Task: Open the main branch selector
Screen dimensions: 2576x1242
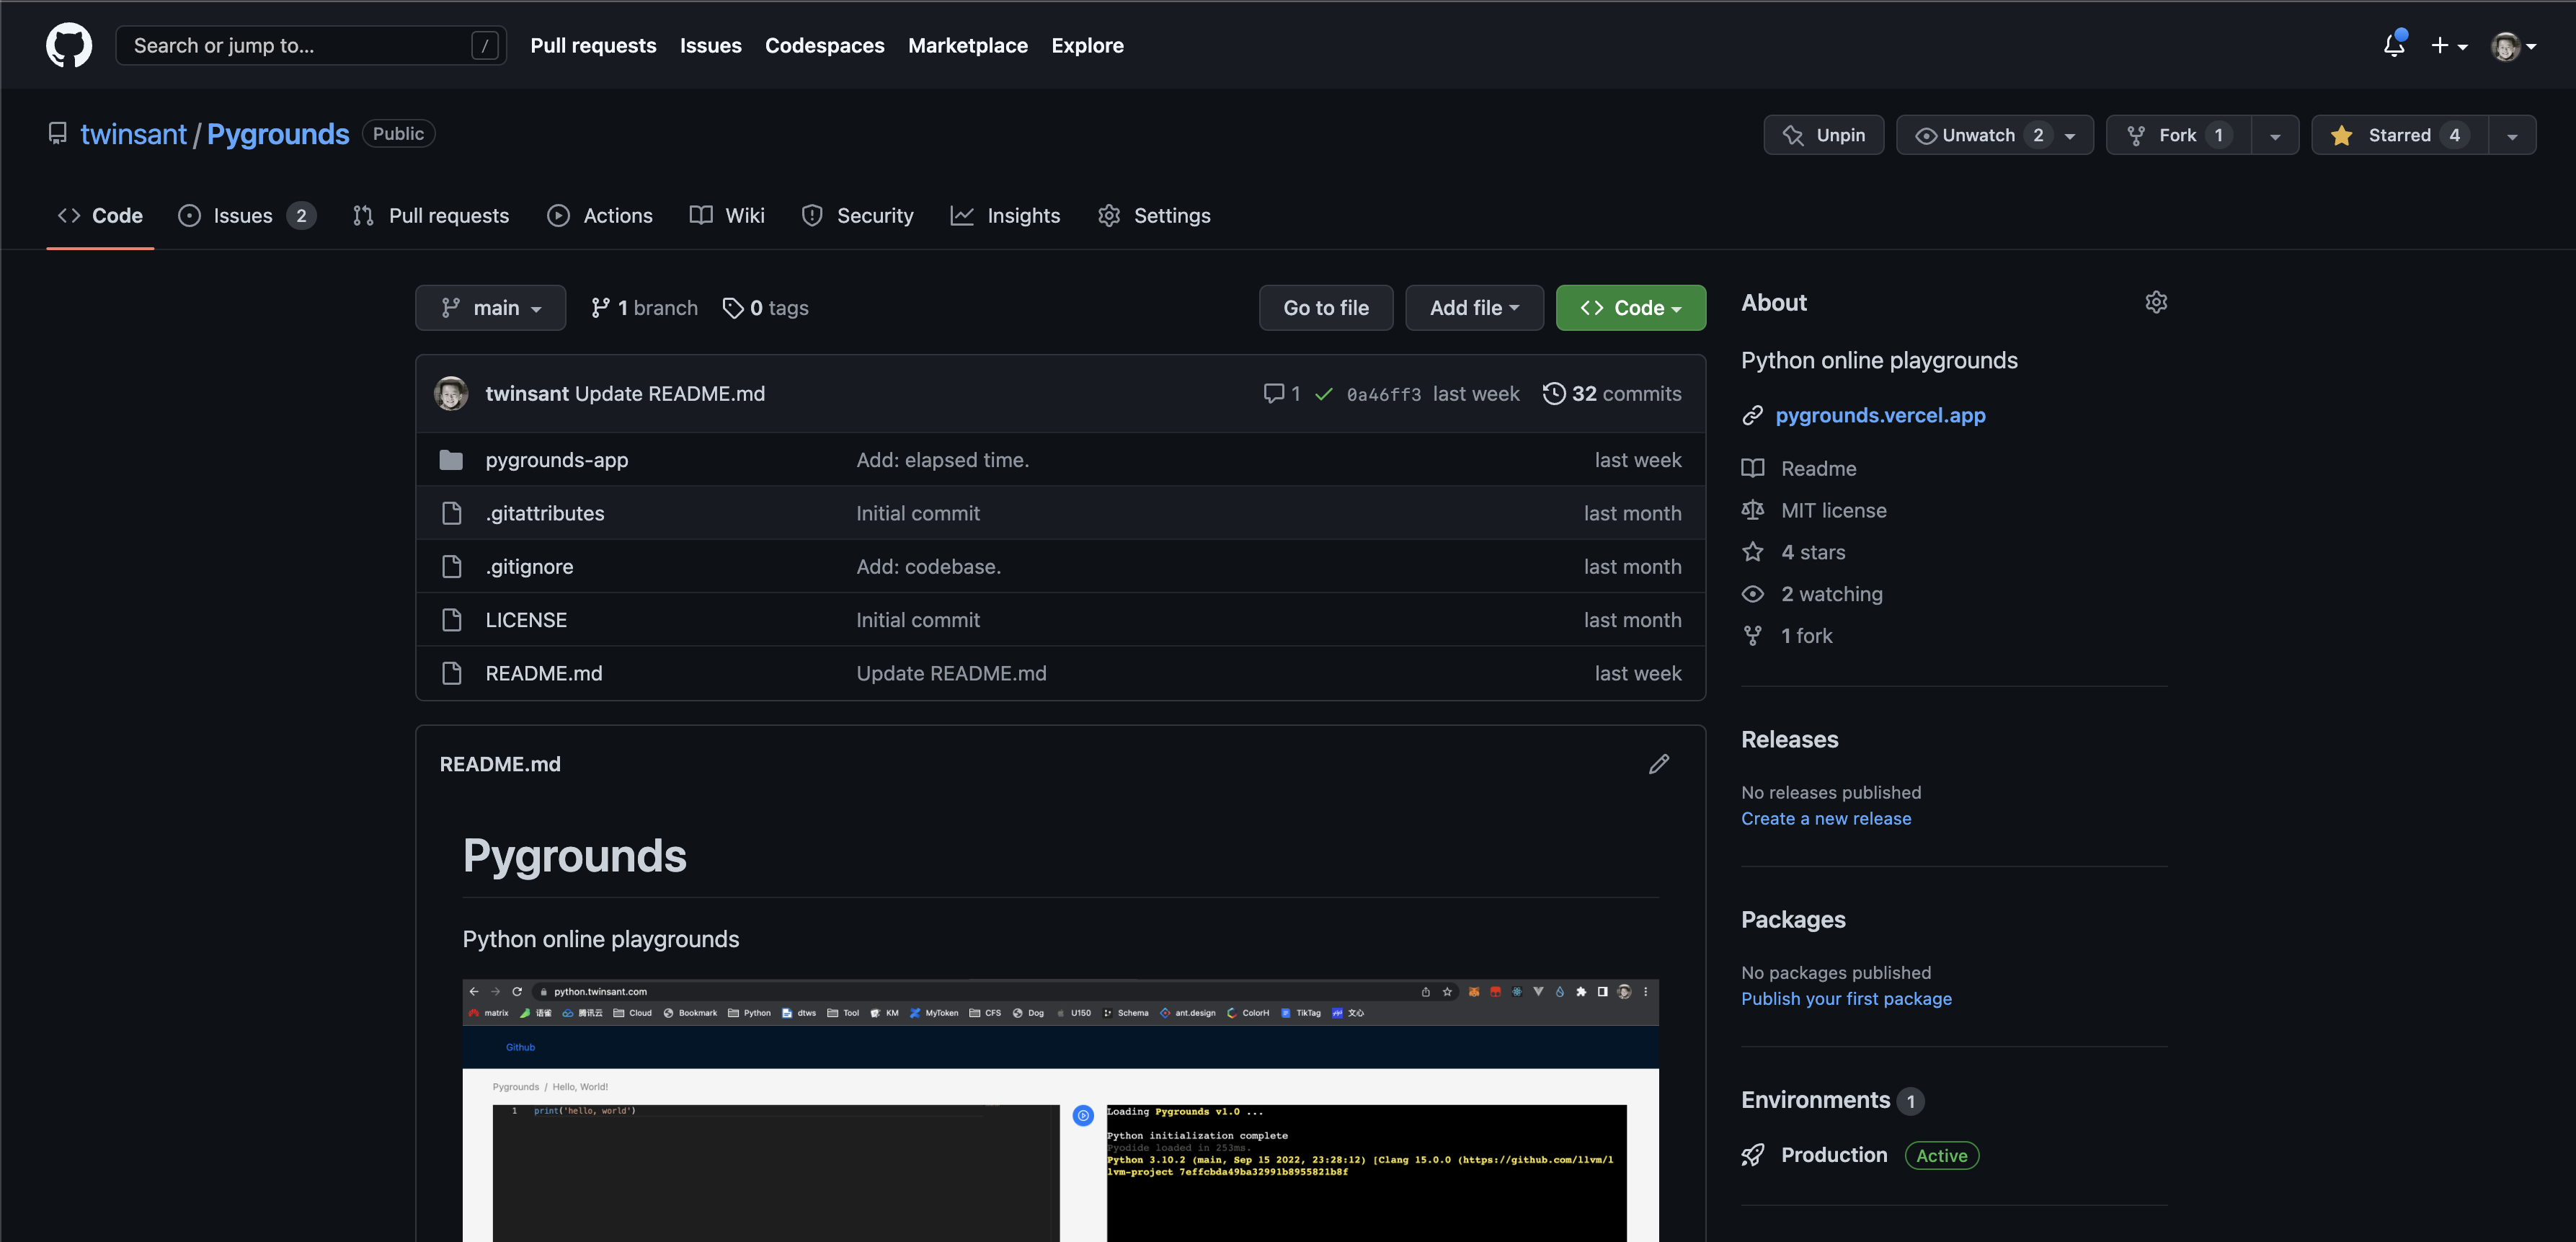Action: point(490,308)
